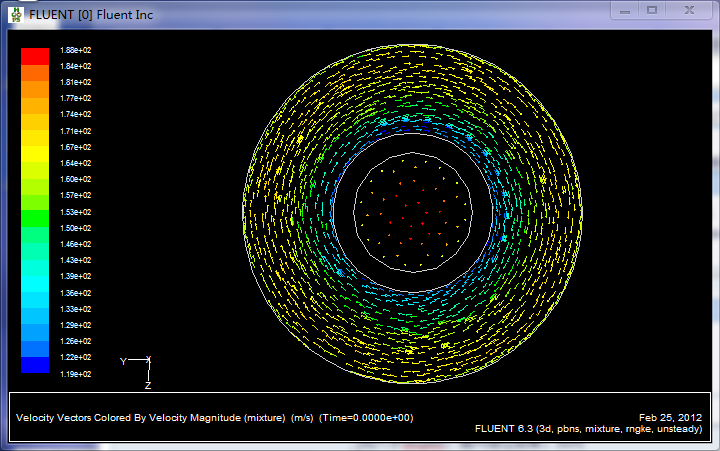This screenshot has width=720, height=451.
Task: Select the 1.36e+02 legend value
Action: point(76,293)
